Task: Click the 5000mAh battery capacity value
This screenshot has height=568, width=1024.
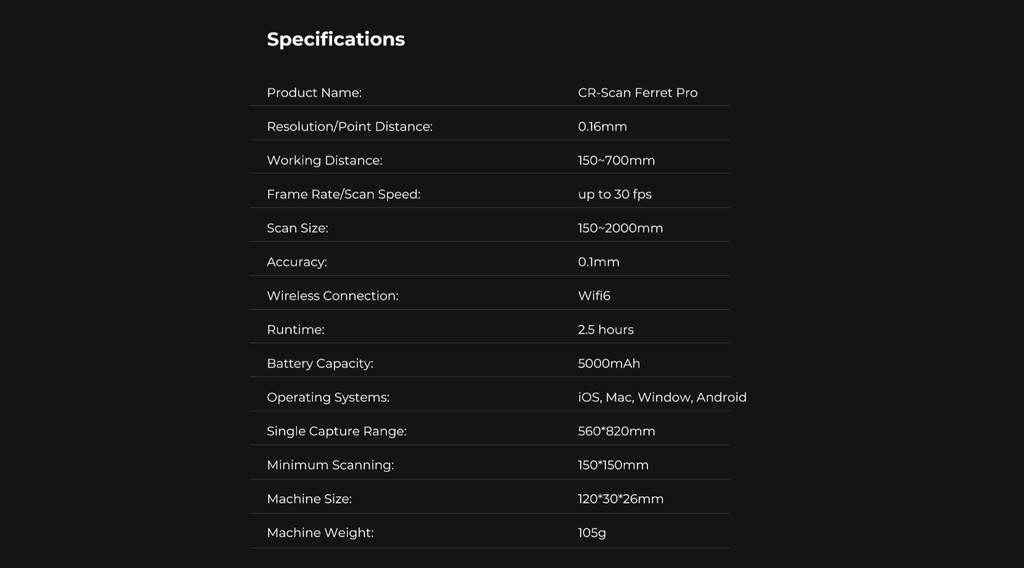Action: 609,364
